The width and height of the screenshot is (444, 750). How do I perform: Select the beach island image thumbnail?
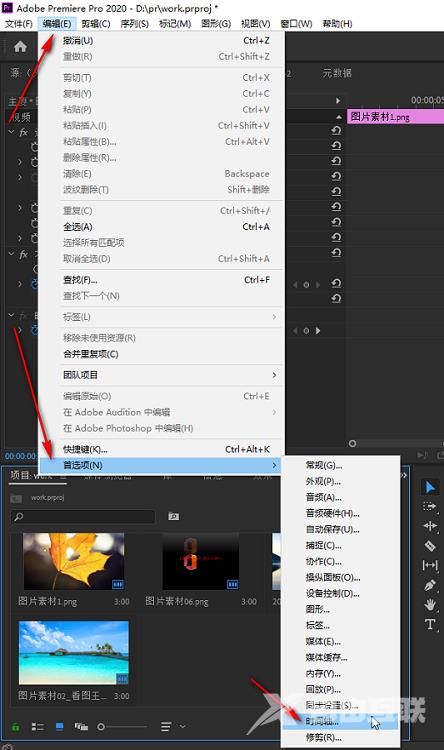(74, 652)
